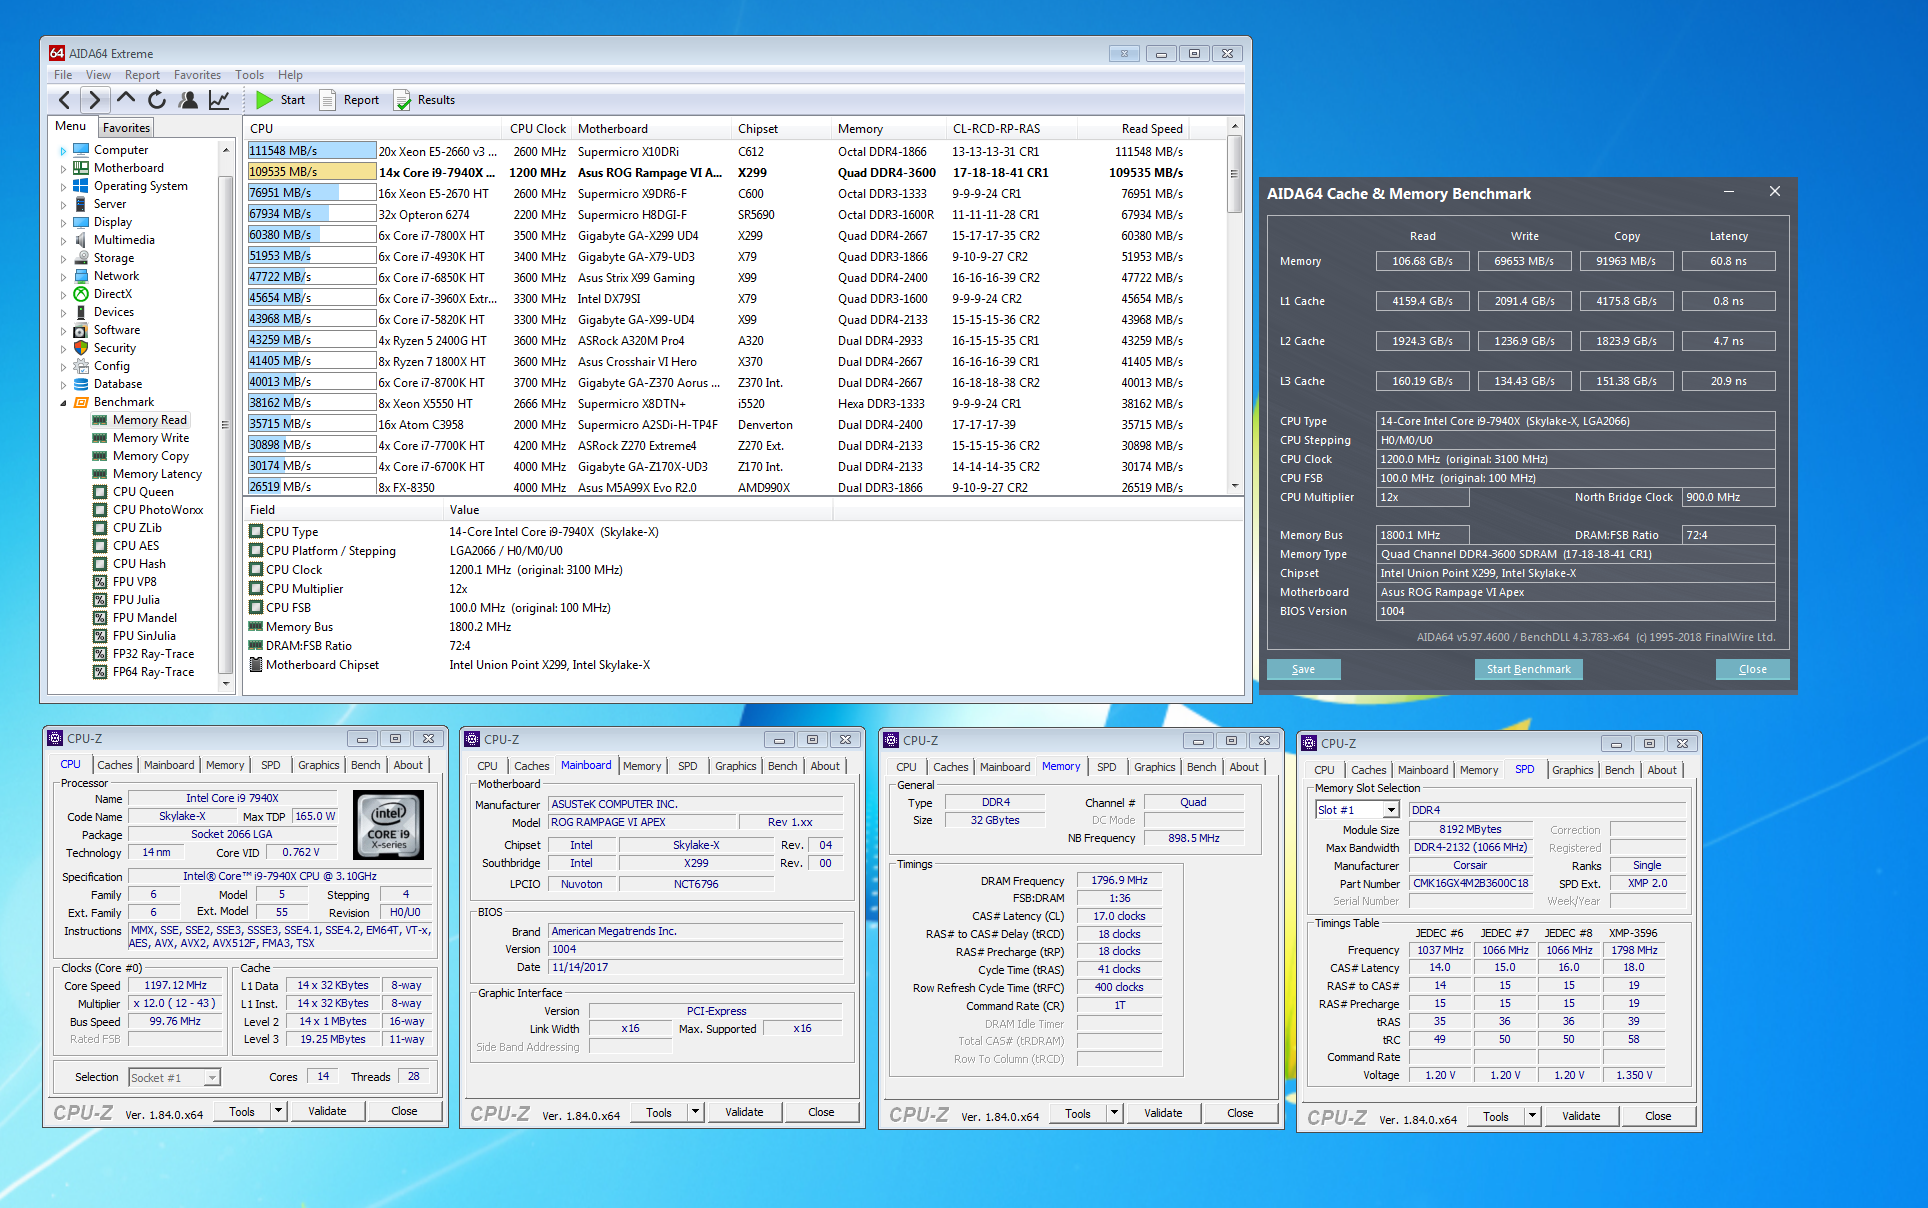The image size is (1928, 1208).
Task: Open Report from toolbar
Action: pyautogui.click(x=349, y=100)
